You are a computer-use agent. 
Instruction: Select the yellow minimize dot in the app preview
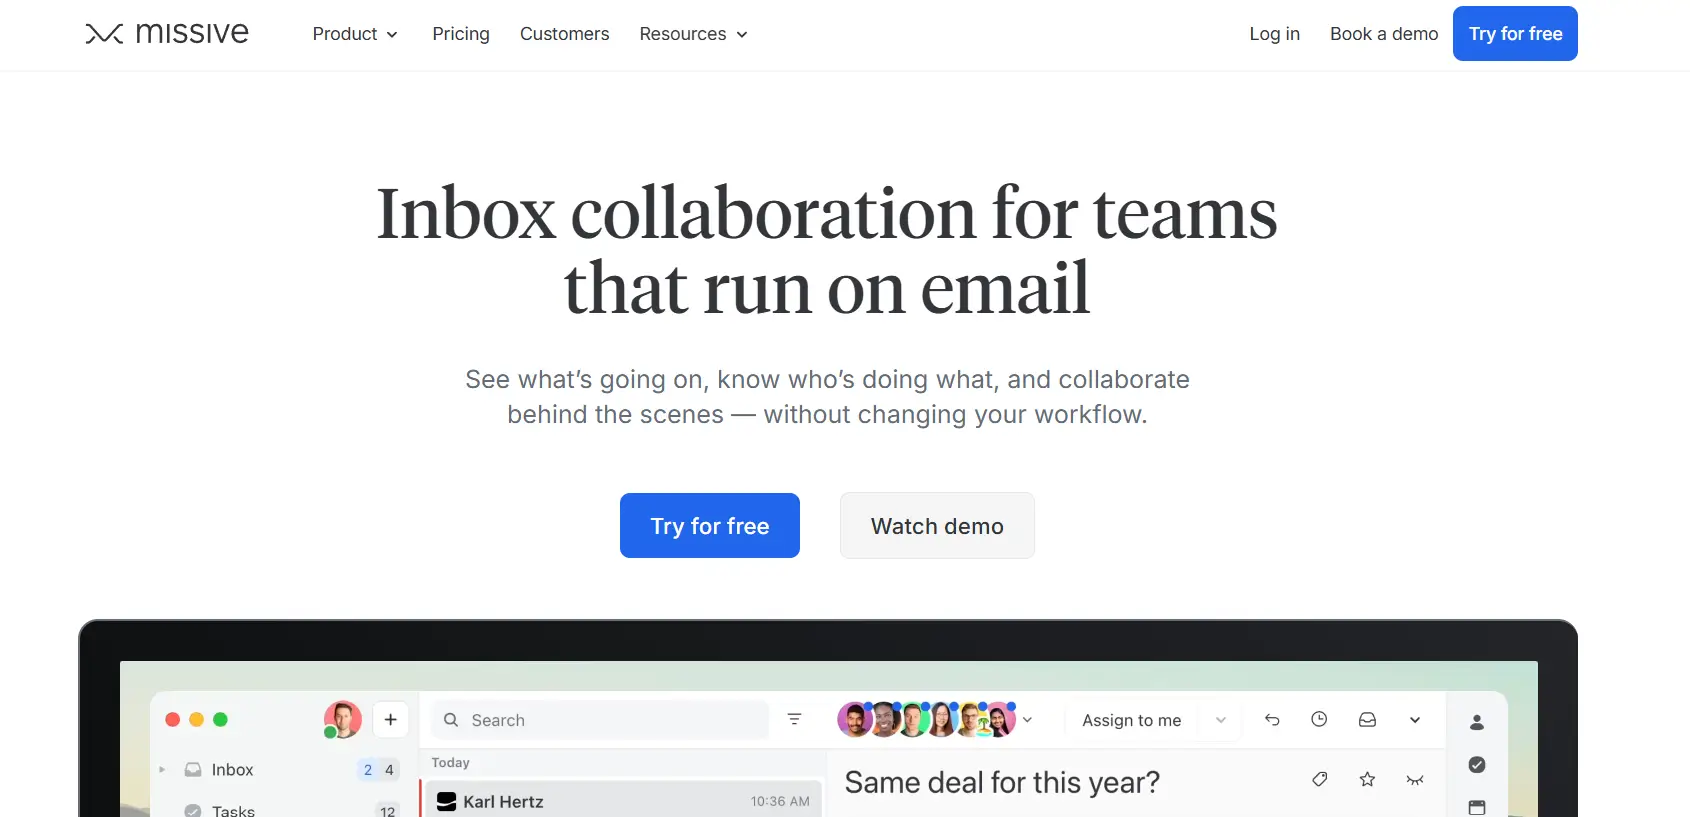[x=196, y=719]
